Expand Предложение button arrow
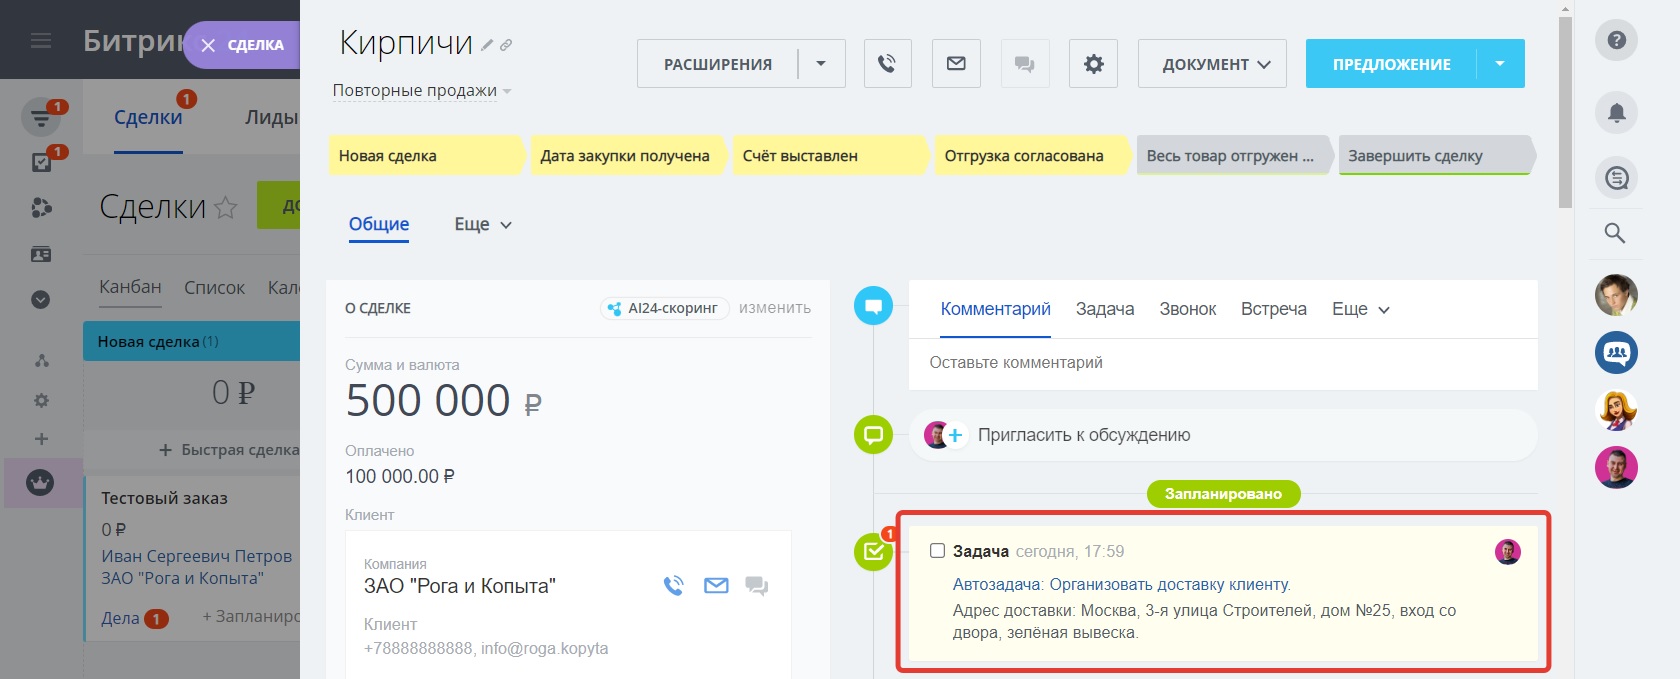This screenshot has width=1680, height=679. coord(1499,64)
